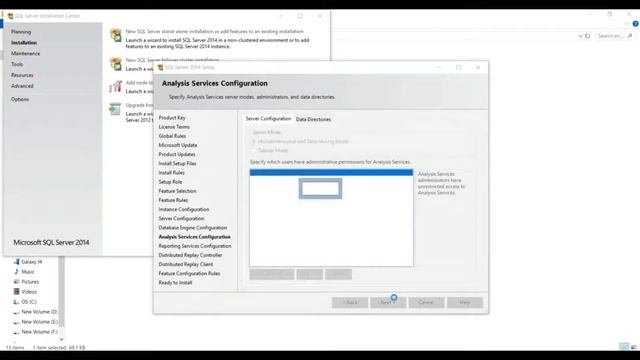Click the SQL Server Installation Center title icon
The width and height of the screenshot is (640, 360).
point(11,16)
